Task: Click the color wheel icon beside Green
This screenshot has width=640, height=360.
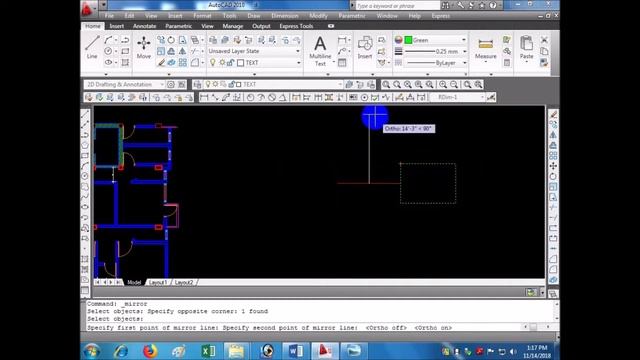Action: (398, 40)
